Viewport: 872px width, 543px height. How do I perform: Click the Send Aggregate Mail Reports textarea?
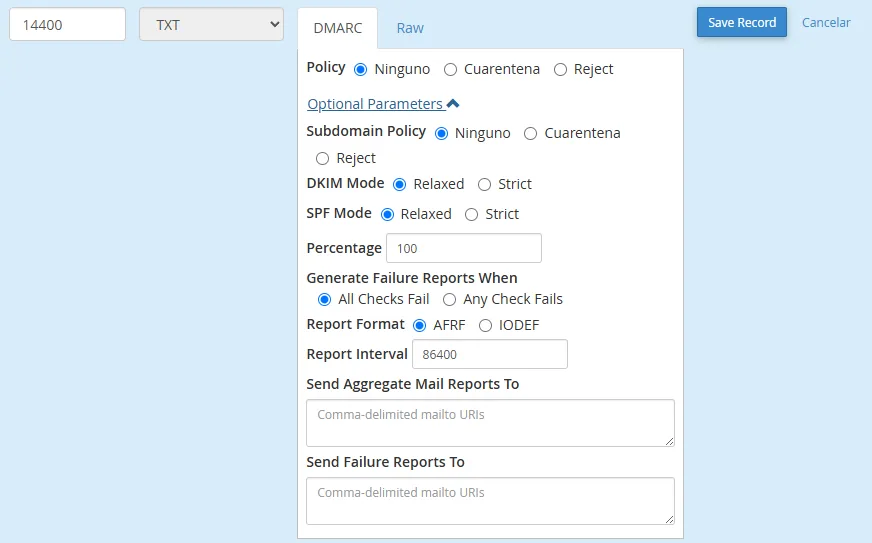490,422
